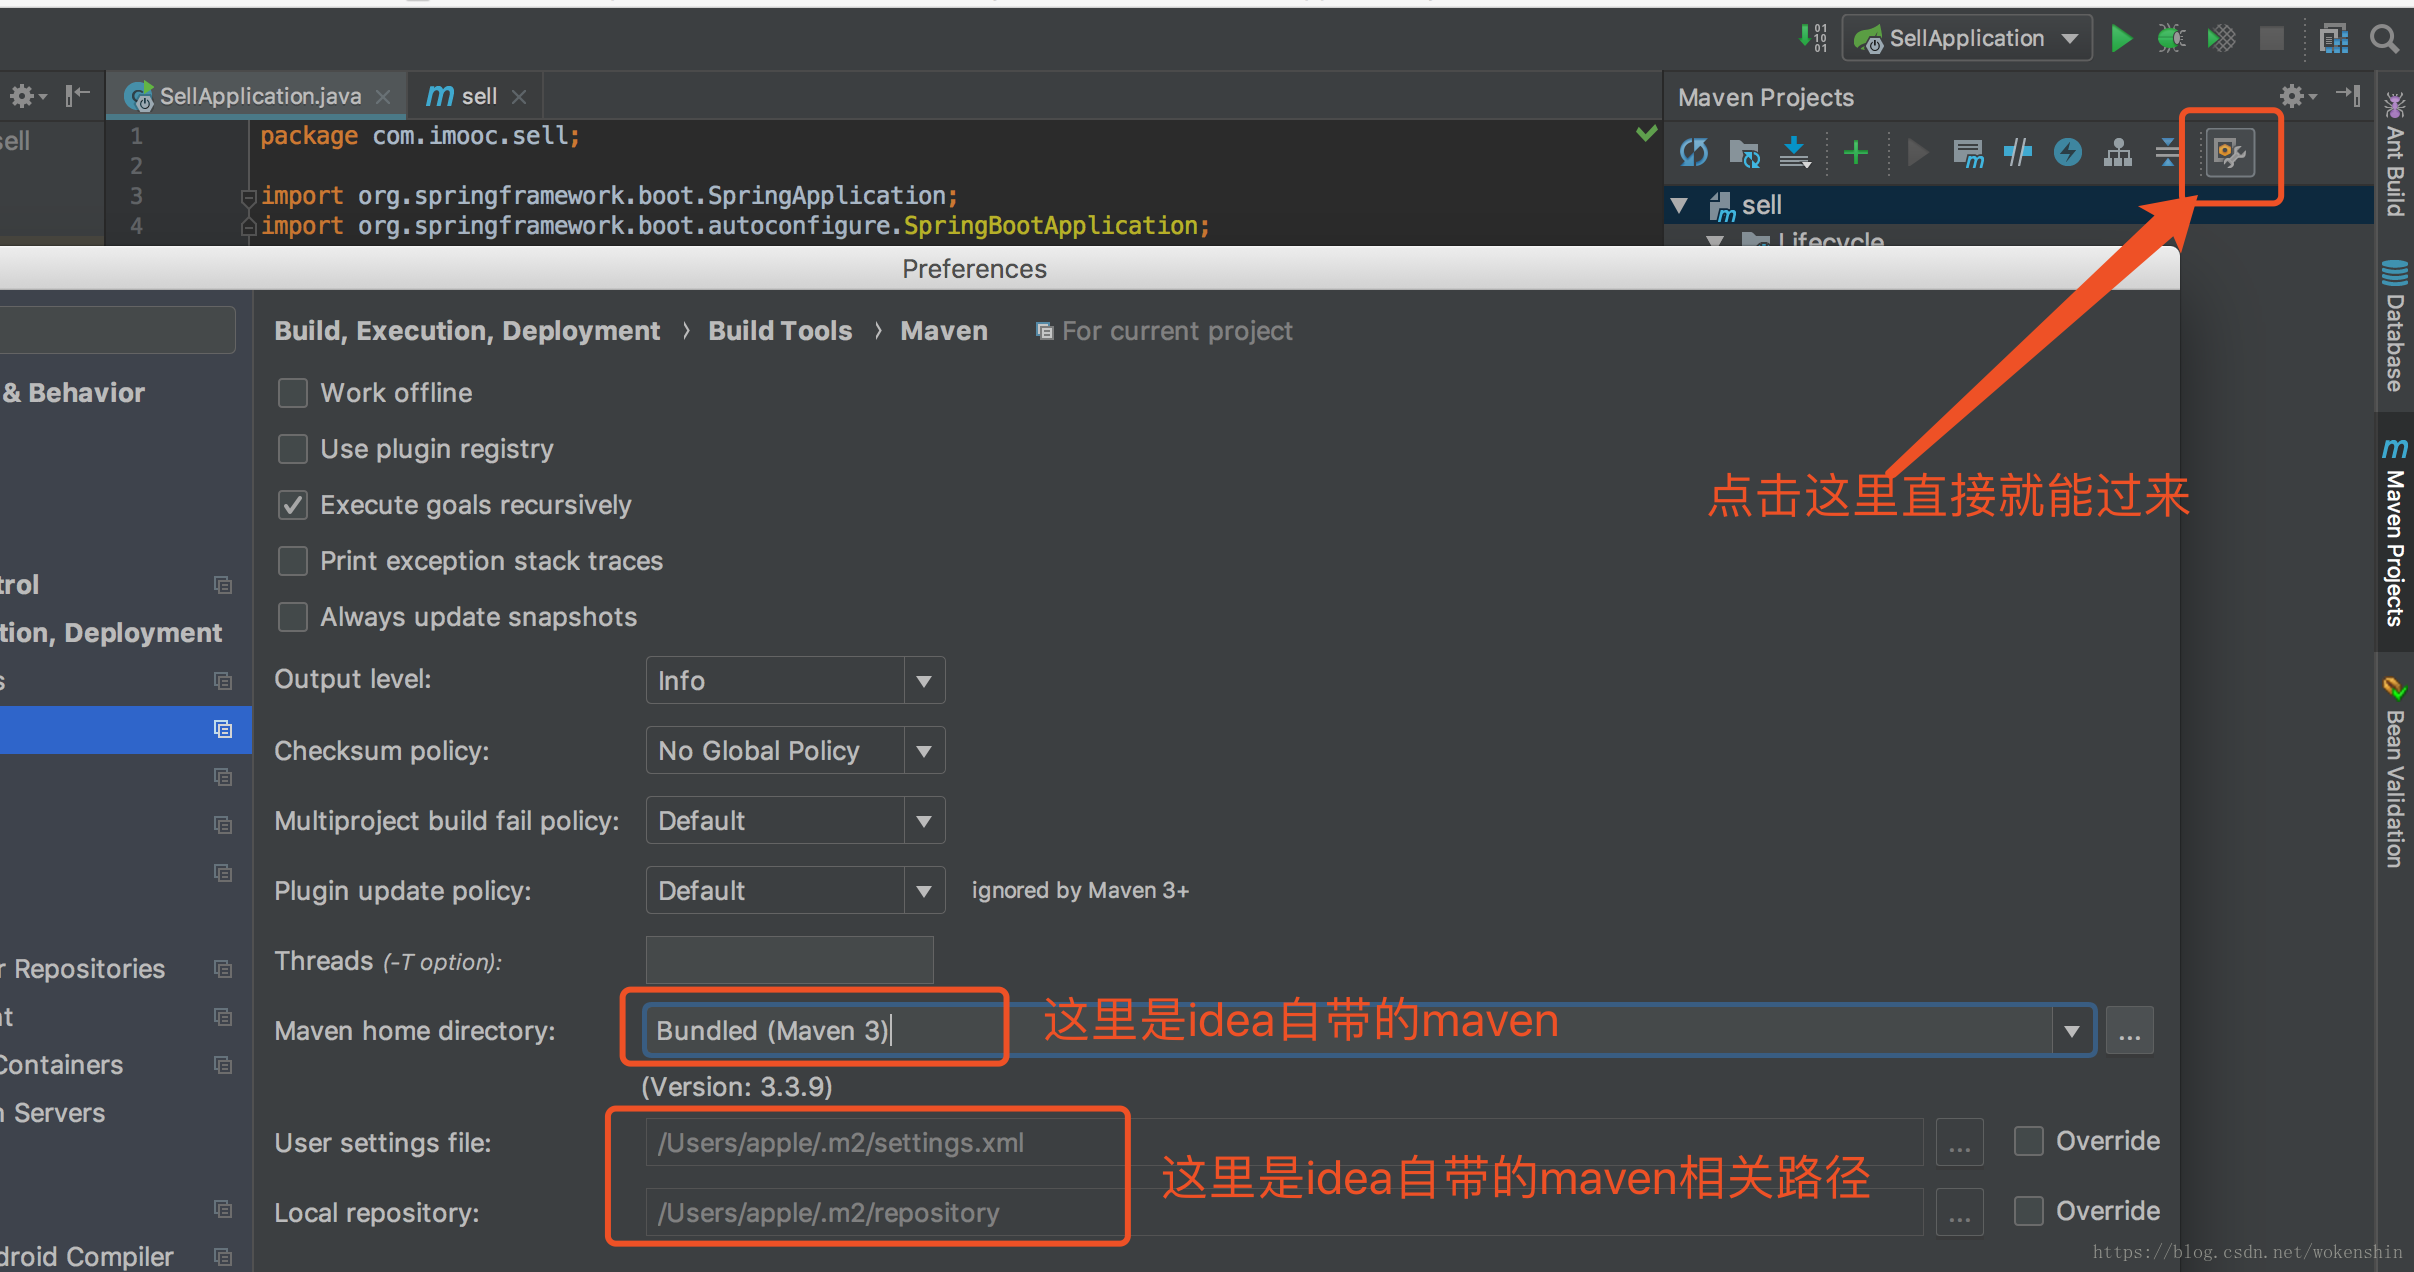This screenshot has width=2414, height=1272.
Task: Browse for Maven home directory
Action: point(2130,1031)
